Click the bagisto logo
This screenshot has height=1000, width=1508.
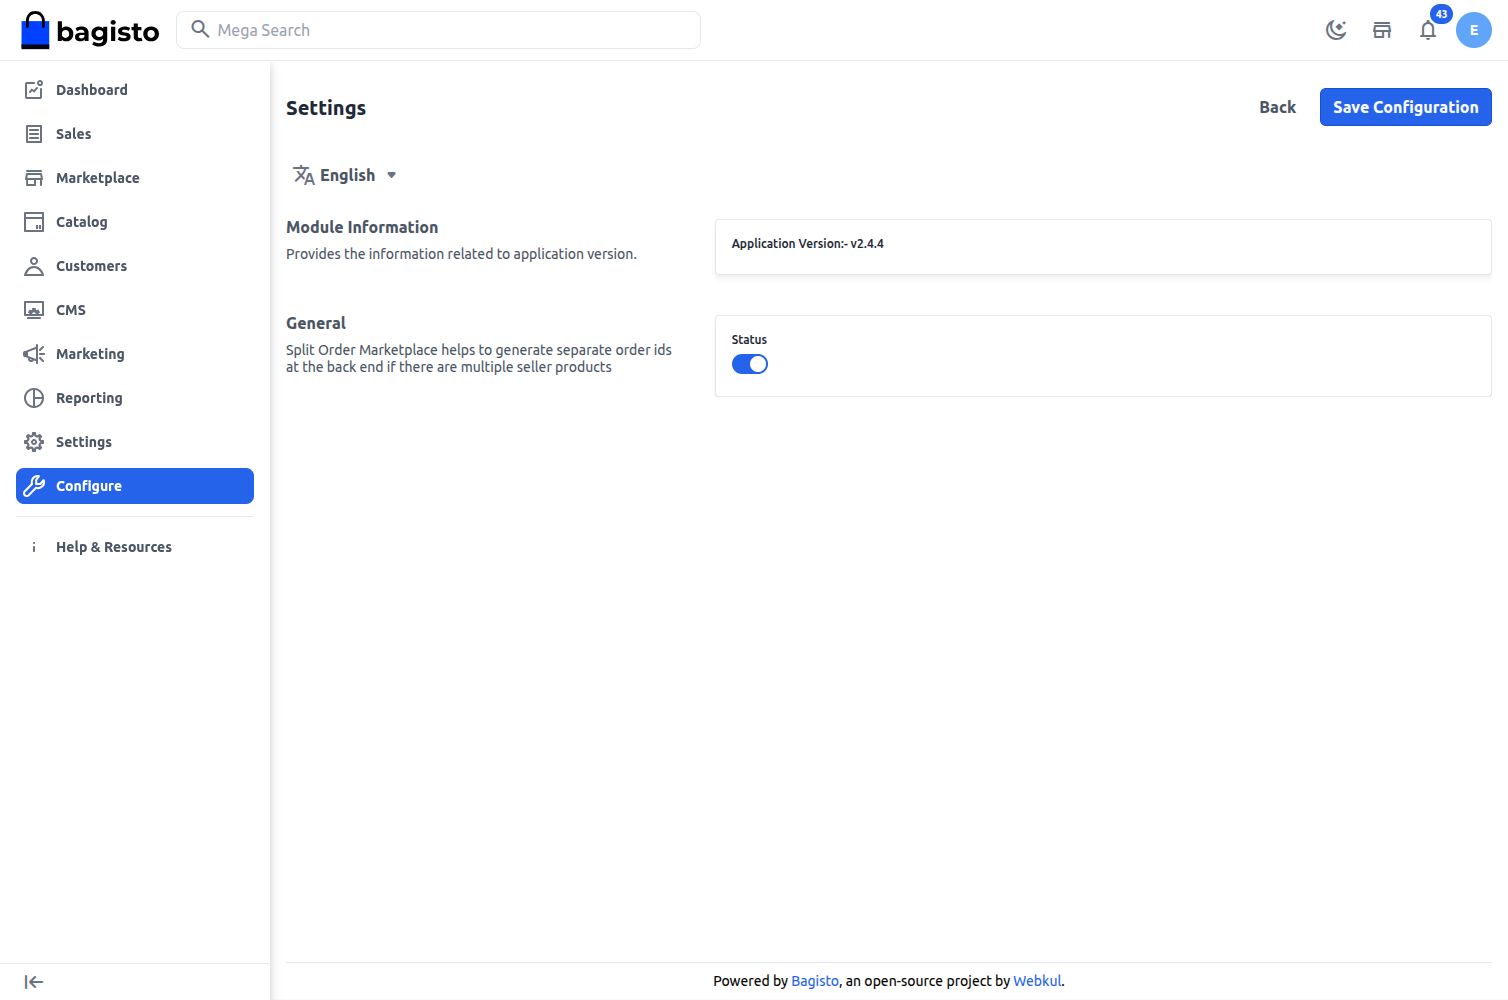pyautogui.click(x=90, y=31)
